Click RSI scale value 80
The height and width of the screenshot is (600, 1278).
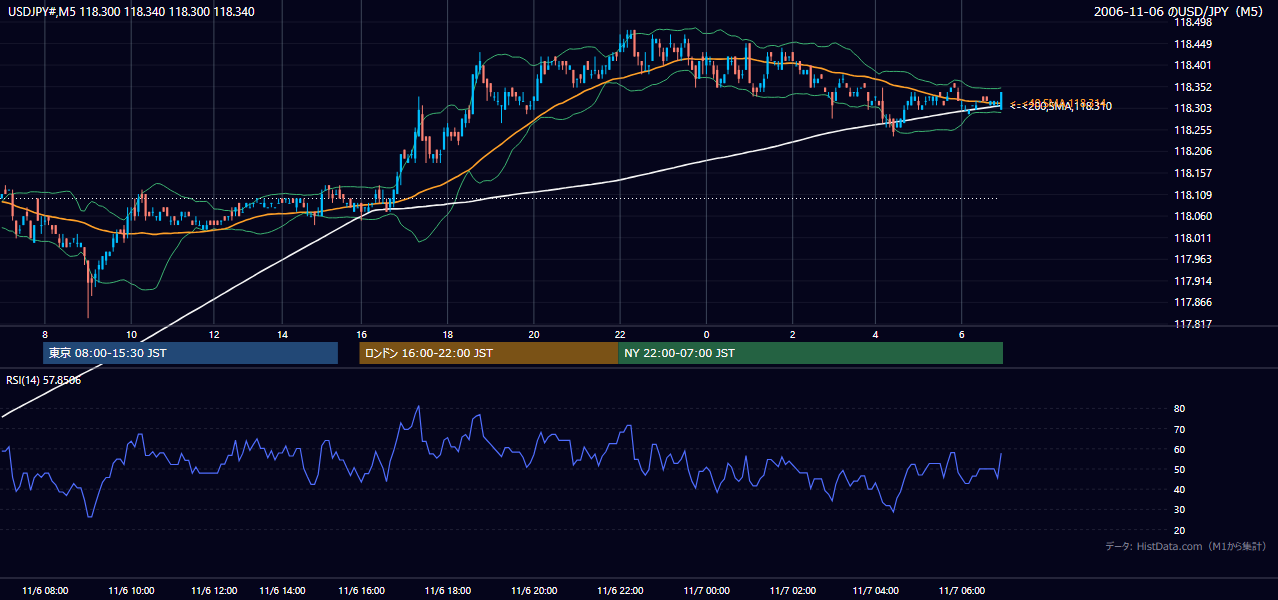tap(1180, 409)
